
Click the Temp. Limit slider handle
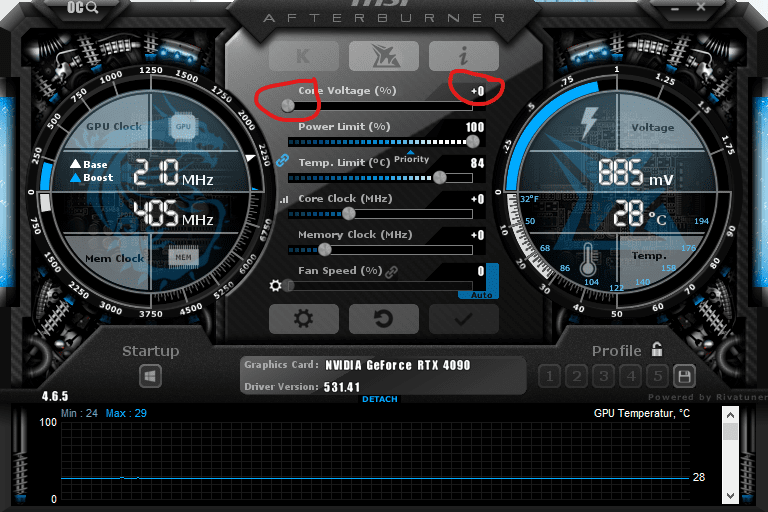[x=440, y=177]
